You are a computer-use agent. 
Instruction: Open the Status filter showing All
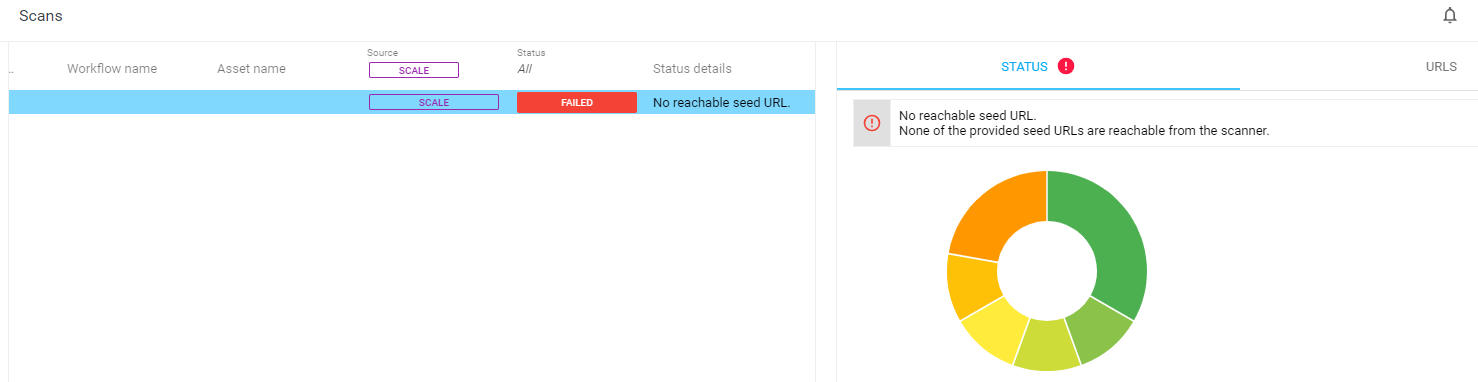524,69
